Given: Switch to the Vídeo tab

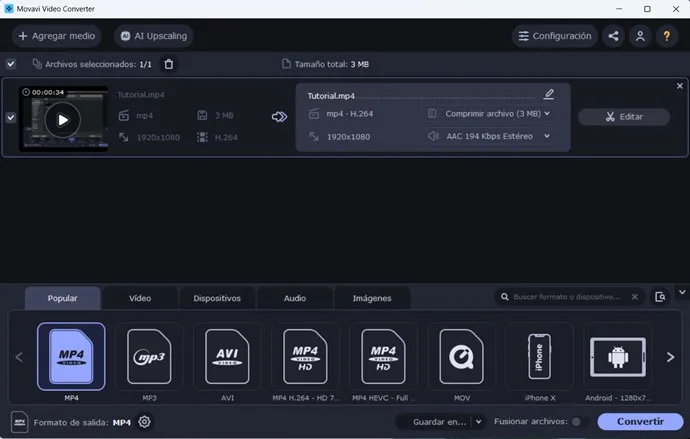Looking at the screenshot, I should point(140,298).
